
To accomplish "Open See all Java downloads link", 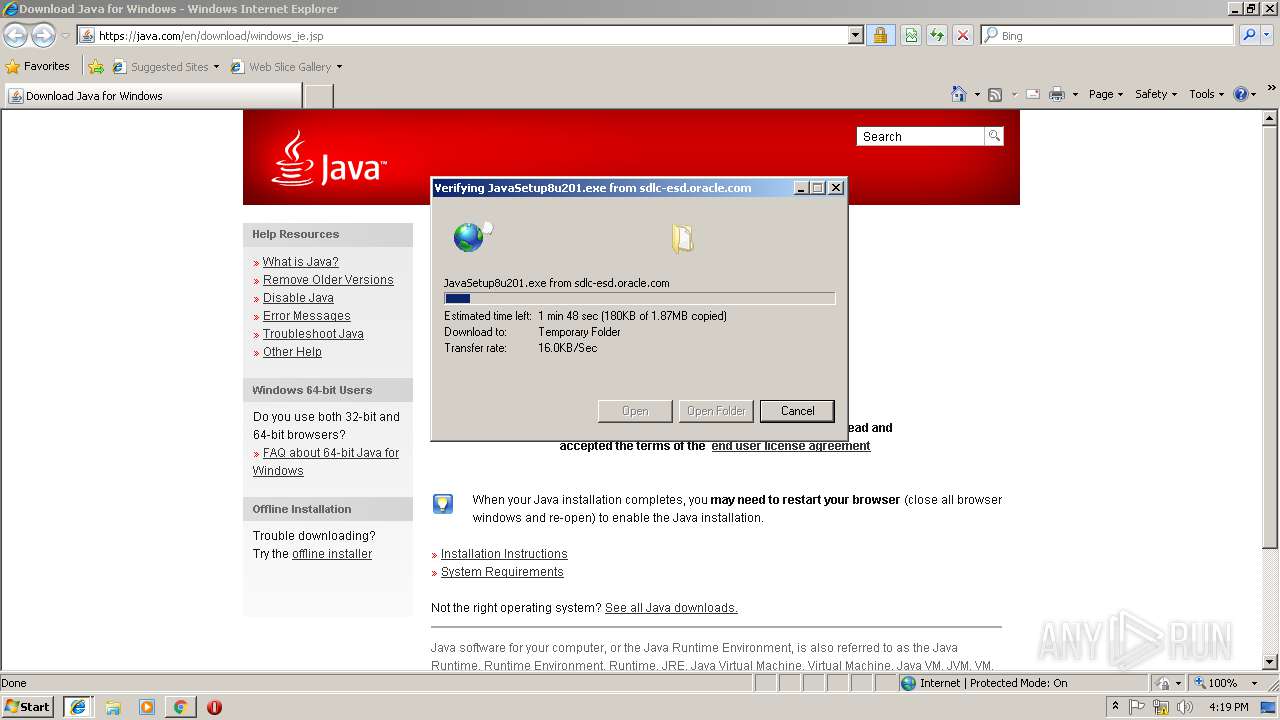I will pyautogui.click(x=671, y=608).
